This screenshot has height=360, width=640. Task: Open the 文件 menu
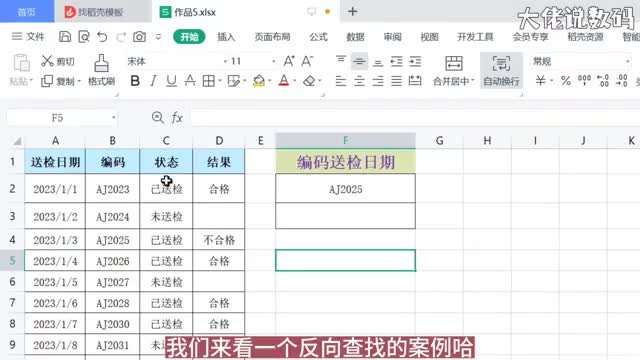[x=28, y=37]
